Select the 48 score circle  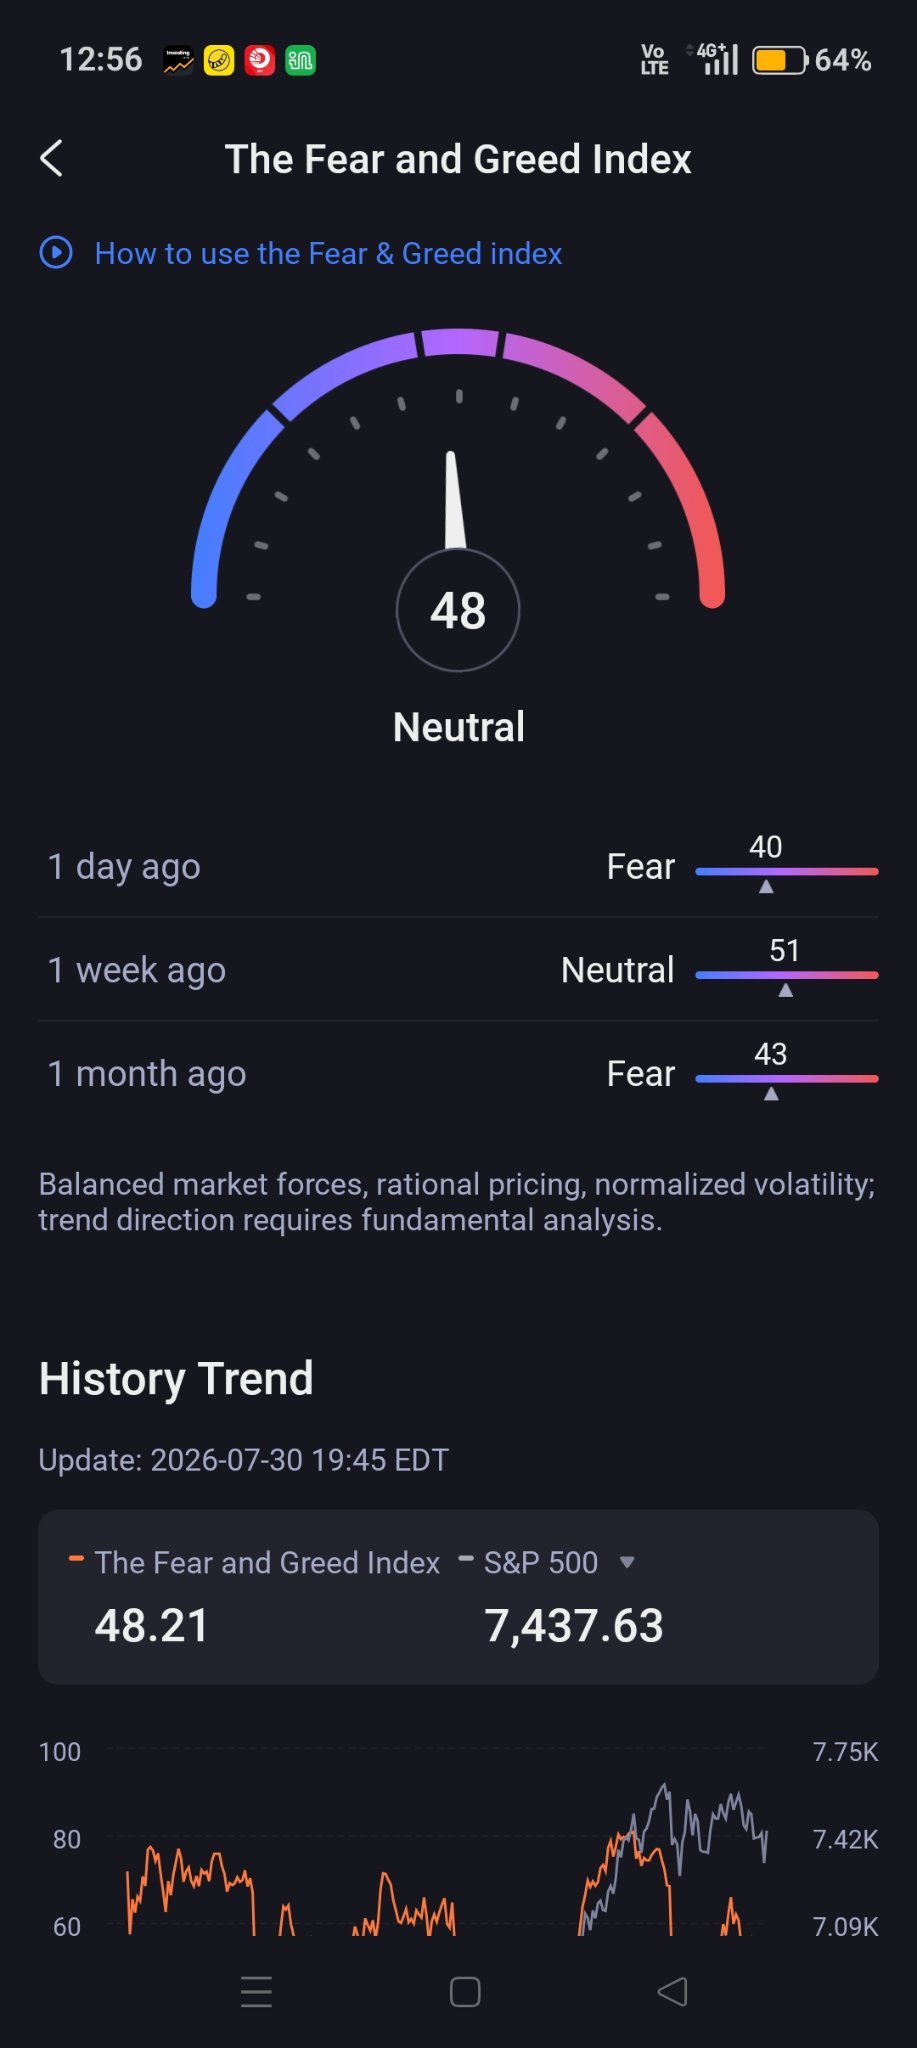[x=458, y=610]
